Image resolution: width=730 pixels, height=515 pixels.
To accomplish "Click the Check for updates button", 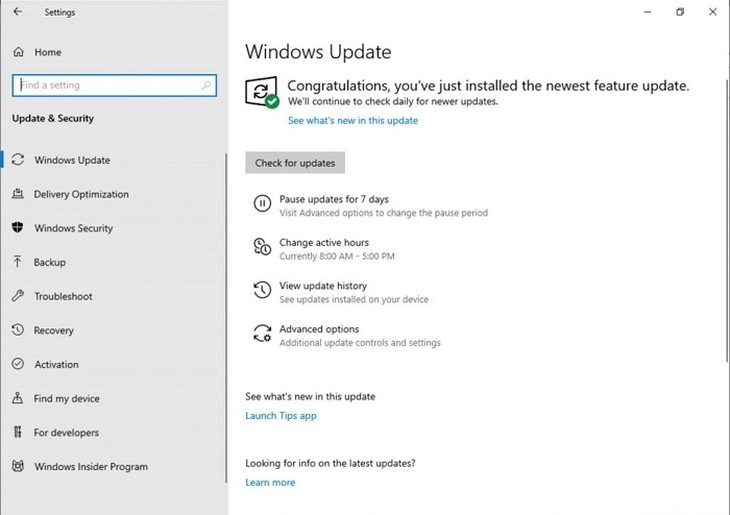I will pos(295,163).
